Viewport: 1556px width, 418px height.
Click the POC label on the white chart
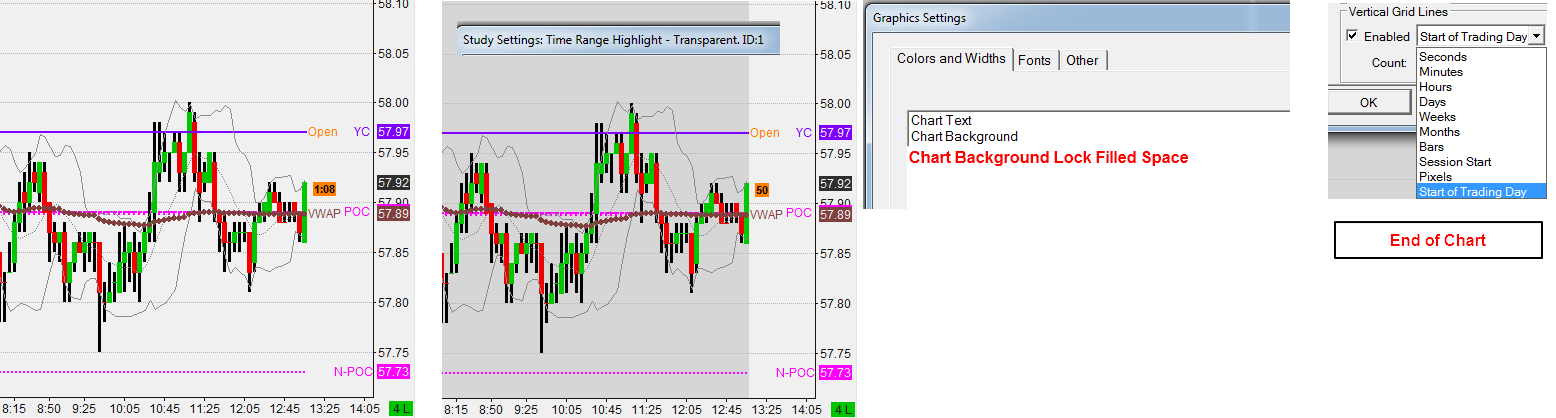point(357,212)
